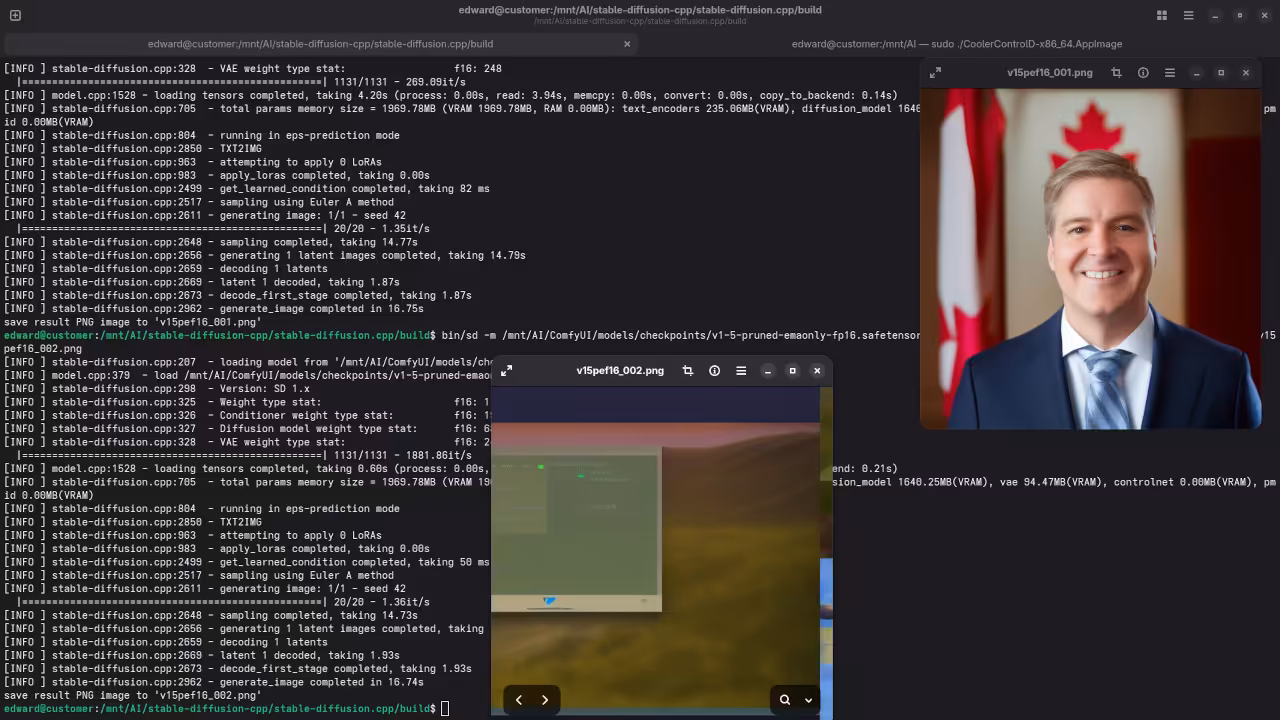Open the zoom level dropdown in v15pef16_002.png viewer
This screenshot has height=720, width=1280.
[x=809, y=699]
